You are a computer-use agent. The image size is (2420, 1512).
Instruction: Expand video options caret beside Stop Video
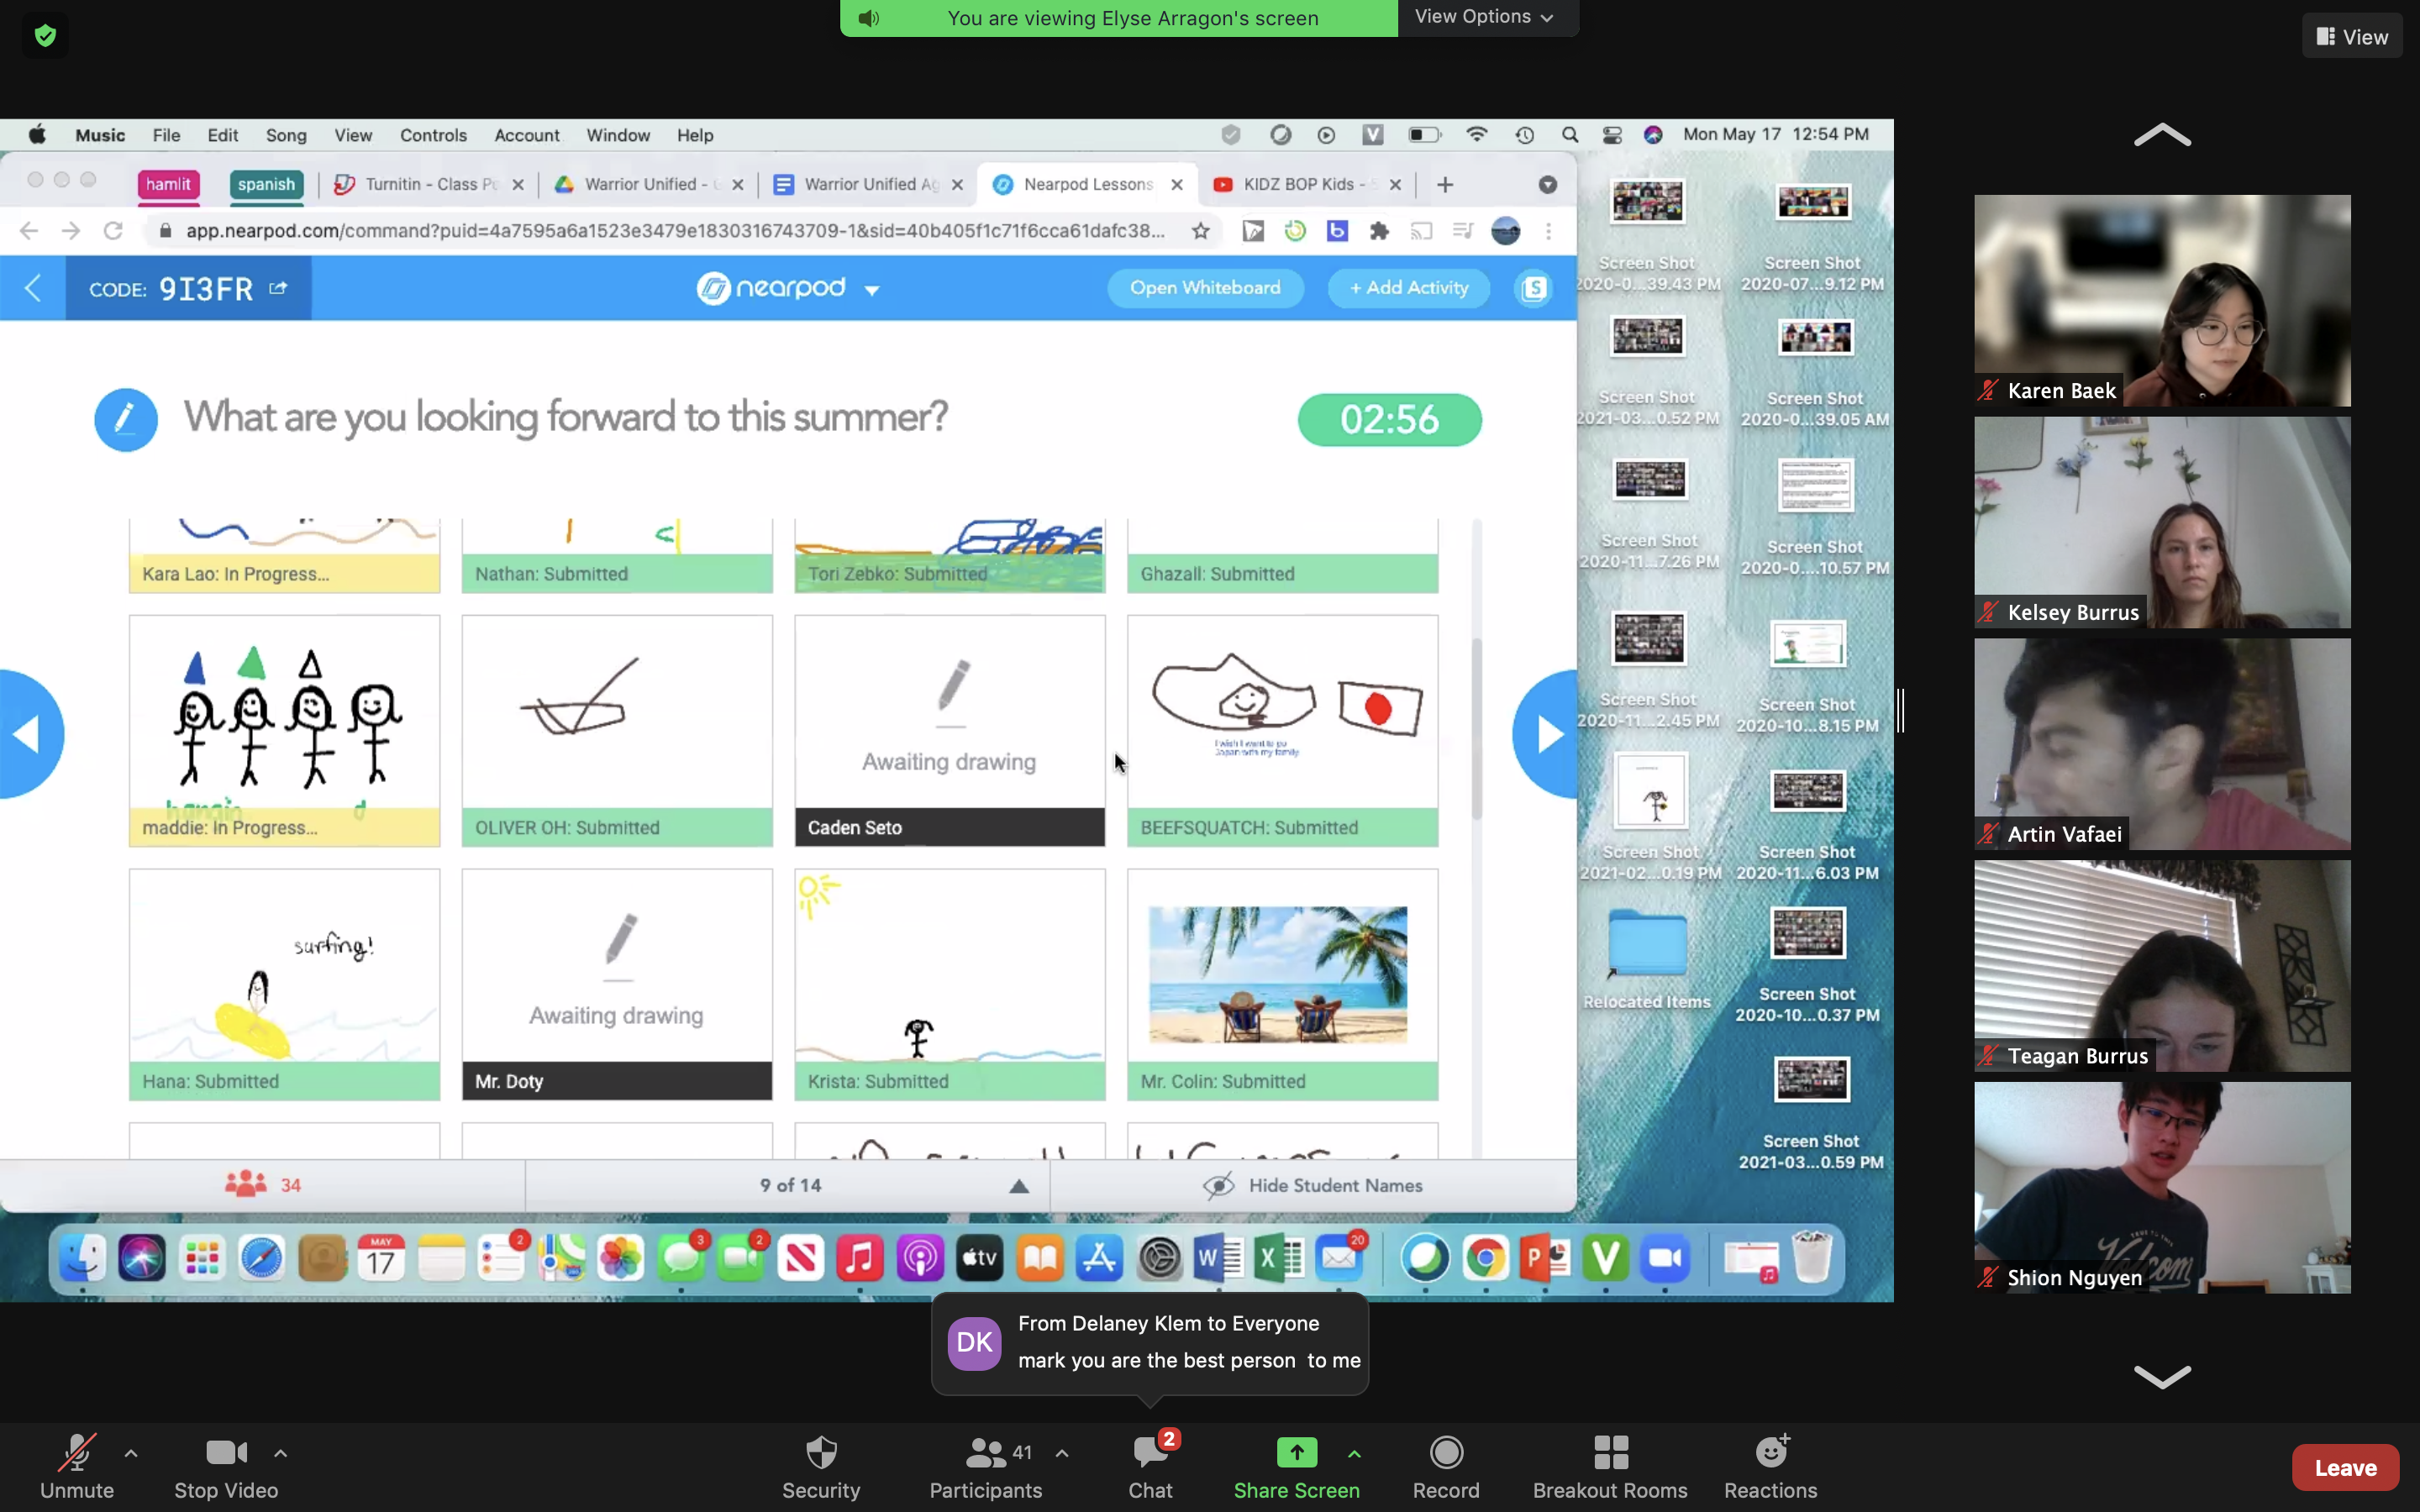click(281, 1453)
